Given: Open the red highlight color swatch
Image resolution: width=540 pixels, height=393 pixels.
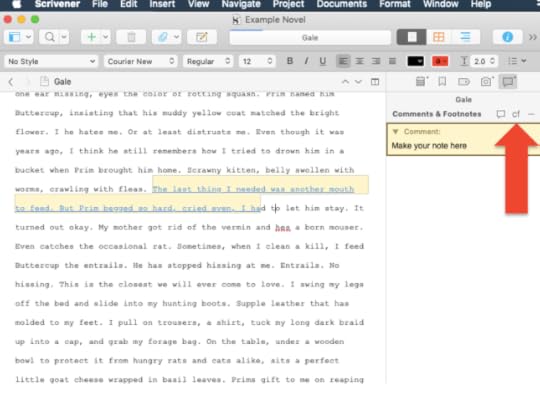Looking at the screenshot, I should pyautogui.click(x=440, y=61).
